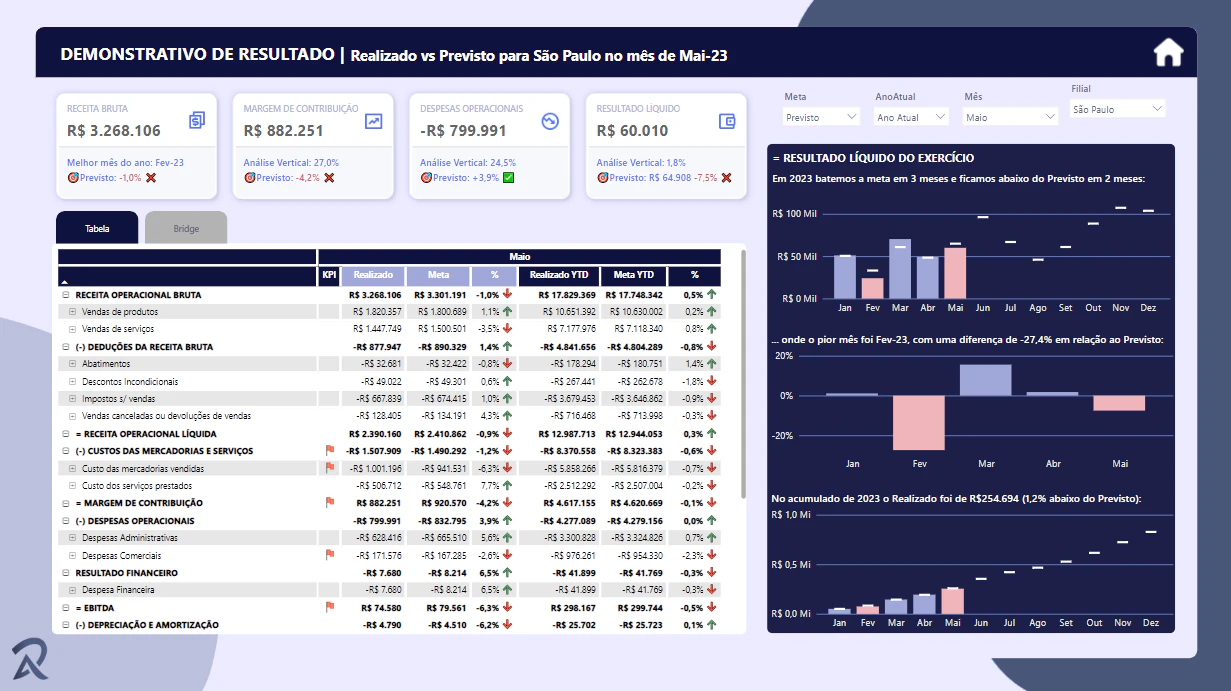Image resolution: width=1231 pixels, height=691 pixels.
Task: Click the "= RESULTADO LÍQUIDO DO EXERCÍCIO" panel title
Action: [x=873, y=157]
